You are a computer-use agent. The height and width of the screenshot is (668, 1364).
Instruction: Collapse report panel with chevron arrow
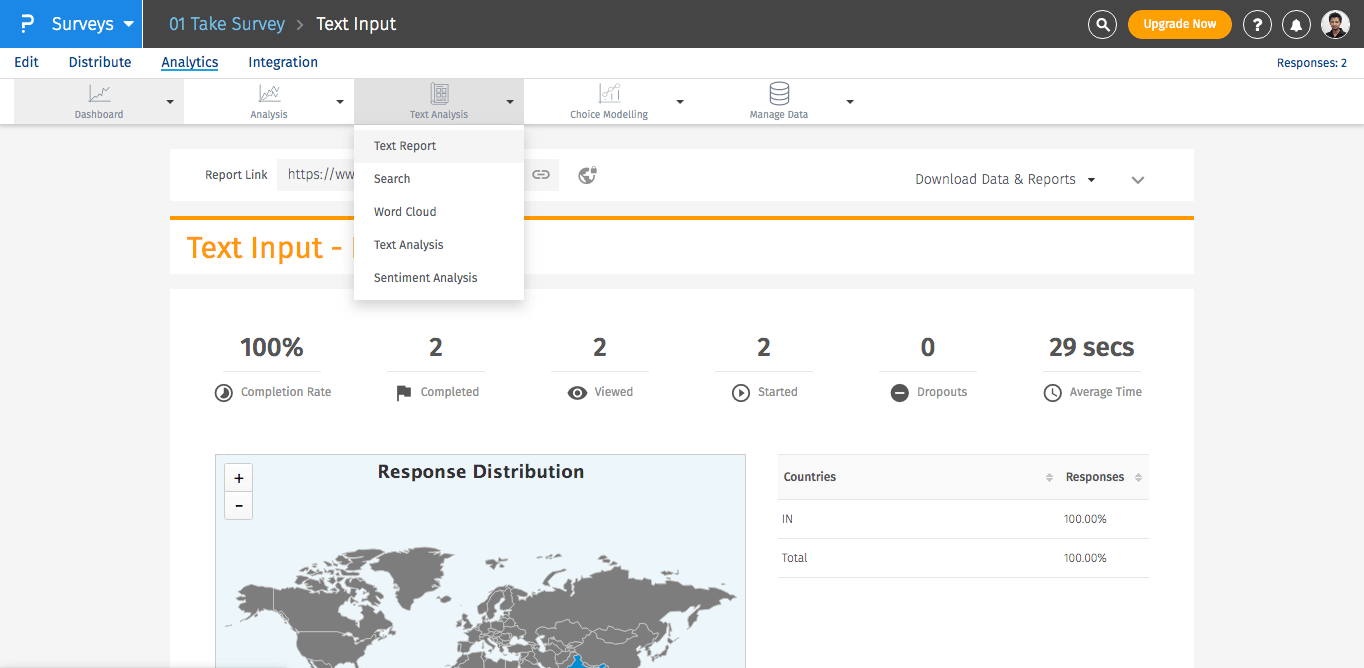point(1138,180)
